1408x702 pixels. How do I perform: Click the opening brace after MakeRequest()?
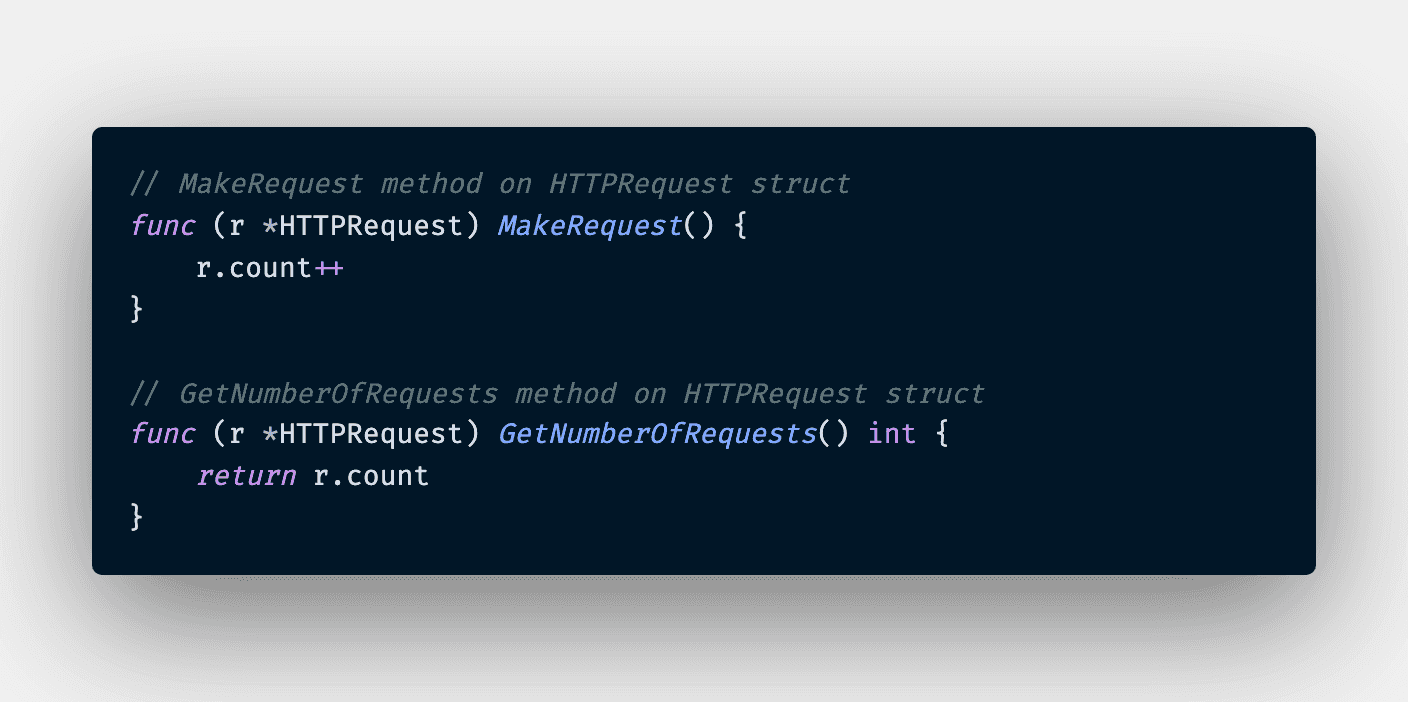[x=740, y=226]
